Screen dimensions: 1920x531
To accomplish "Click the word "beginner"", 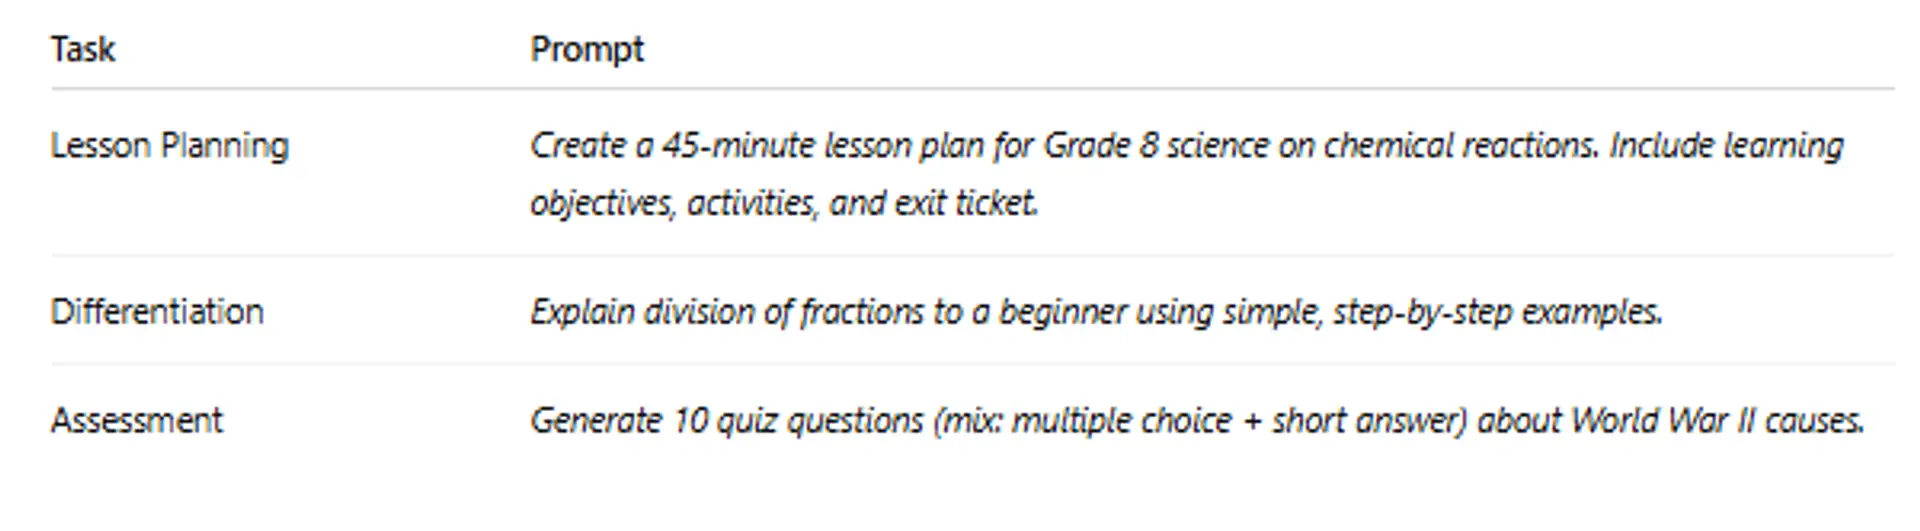I will point(1063,312).
